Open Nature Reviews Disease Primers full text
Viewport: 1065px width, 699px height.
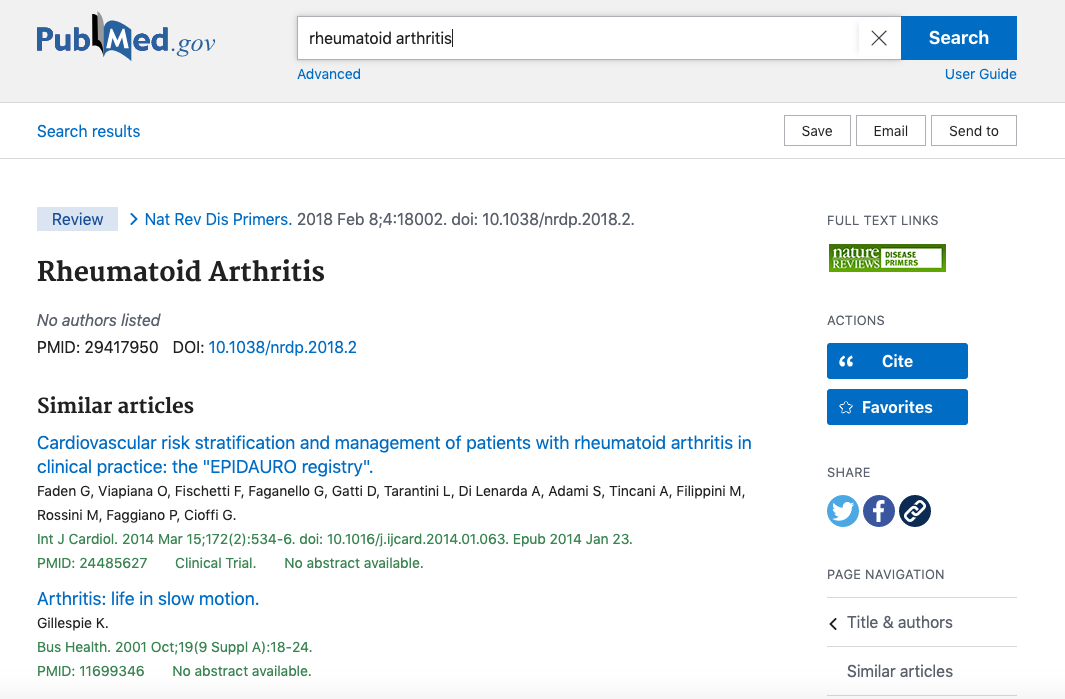click(887, 258)
